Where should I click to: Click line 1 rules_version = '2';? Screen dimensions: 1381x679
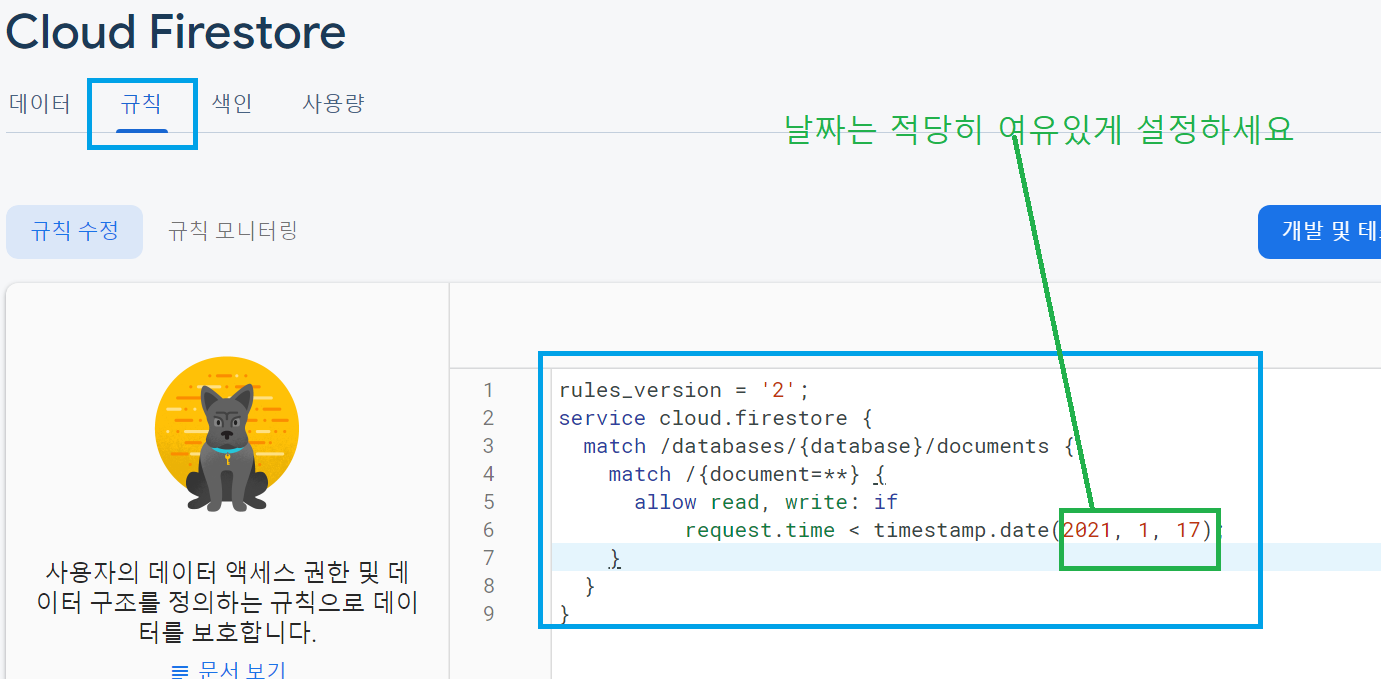tap(684, 390)
